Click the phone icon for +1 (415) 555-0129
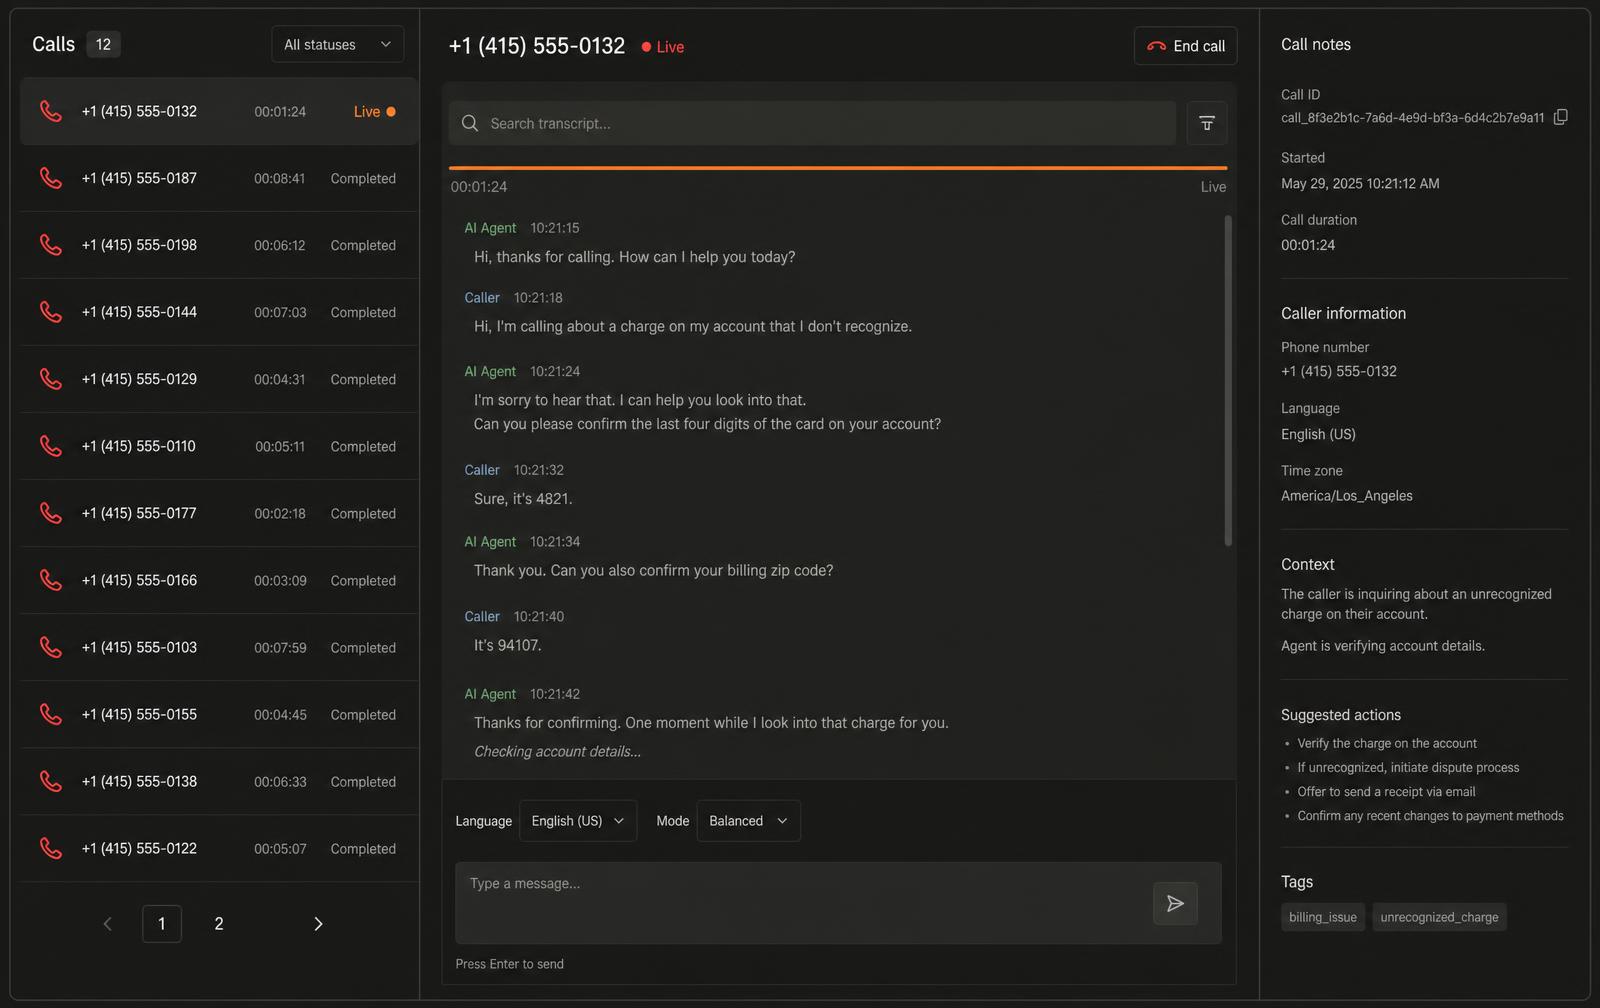The height and width of the screenshot is (1008, 1600). (50, 379)
